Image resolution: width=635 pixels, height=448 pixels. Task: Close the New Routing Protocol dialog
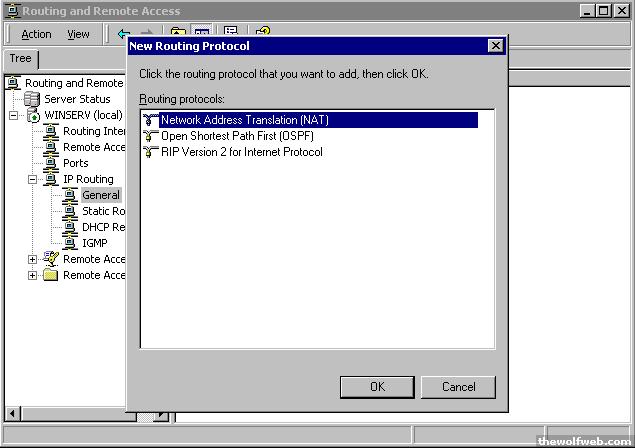[x=495, y=46]
